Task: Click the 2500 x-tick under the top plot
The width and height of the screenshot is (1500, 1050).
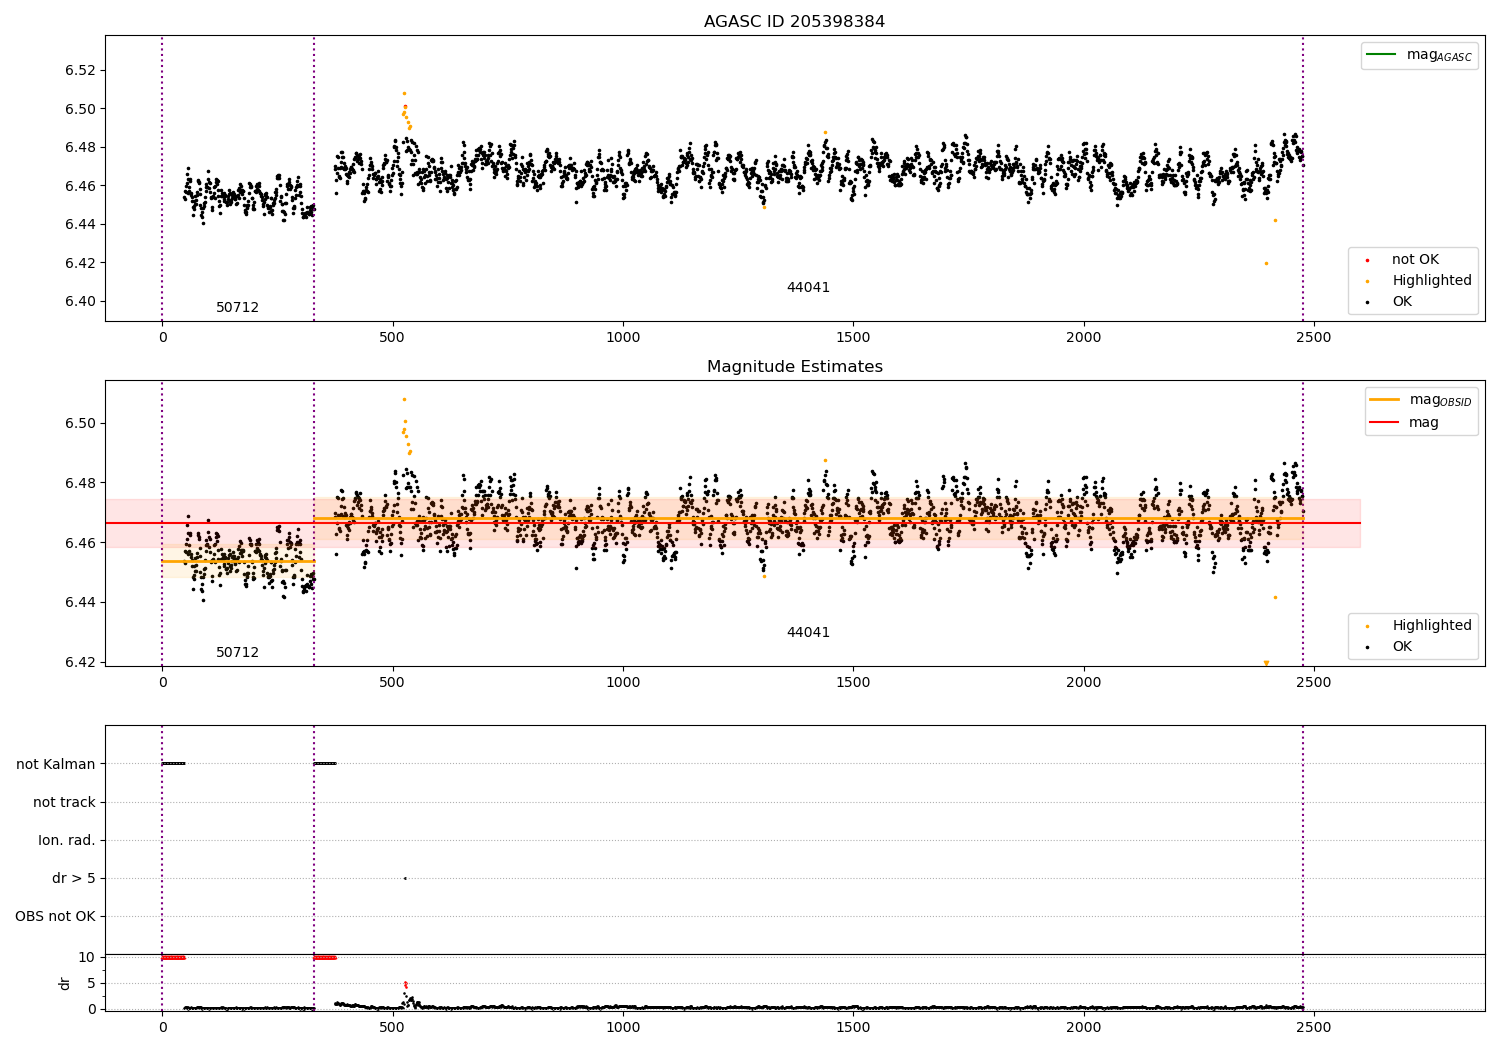Action: pyautogui.click(x=1313, y=338)
